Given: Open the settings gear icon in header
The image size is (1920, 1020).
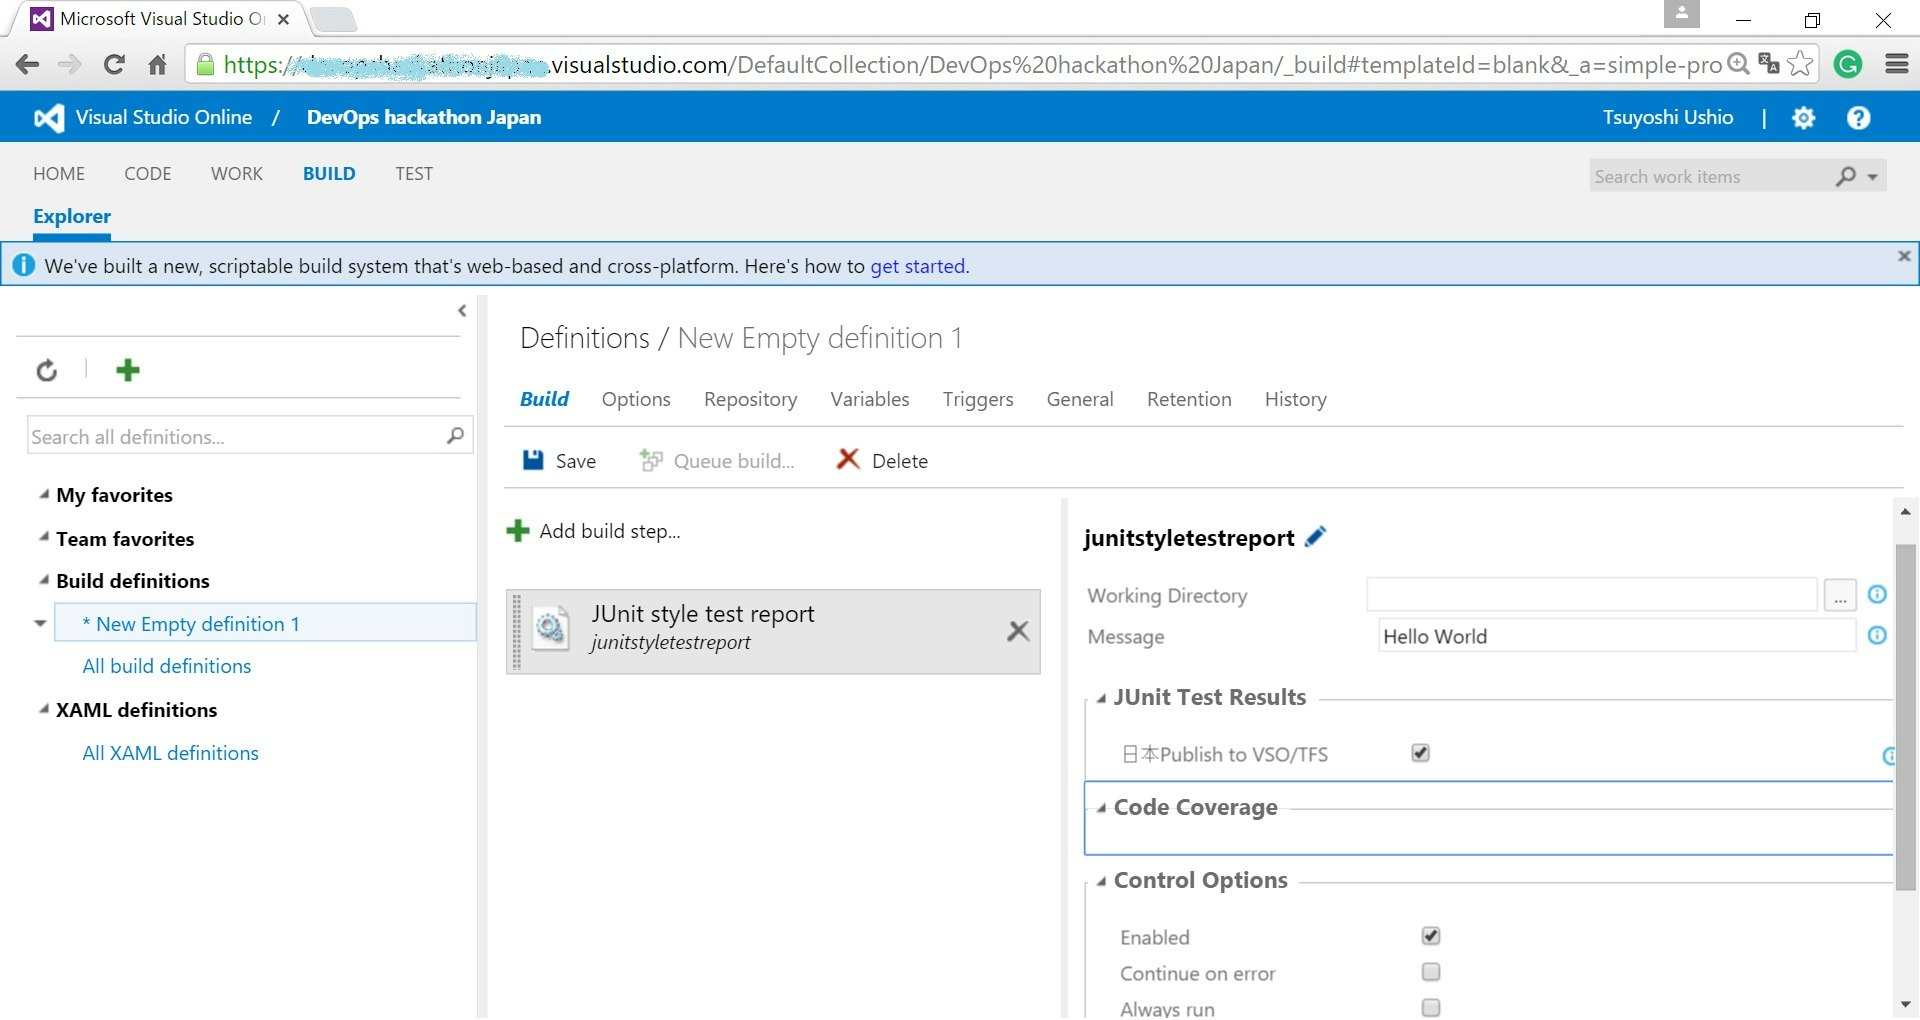Looking at the screenshot, I should [x=1803, y=118].
